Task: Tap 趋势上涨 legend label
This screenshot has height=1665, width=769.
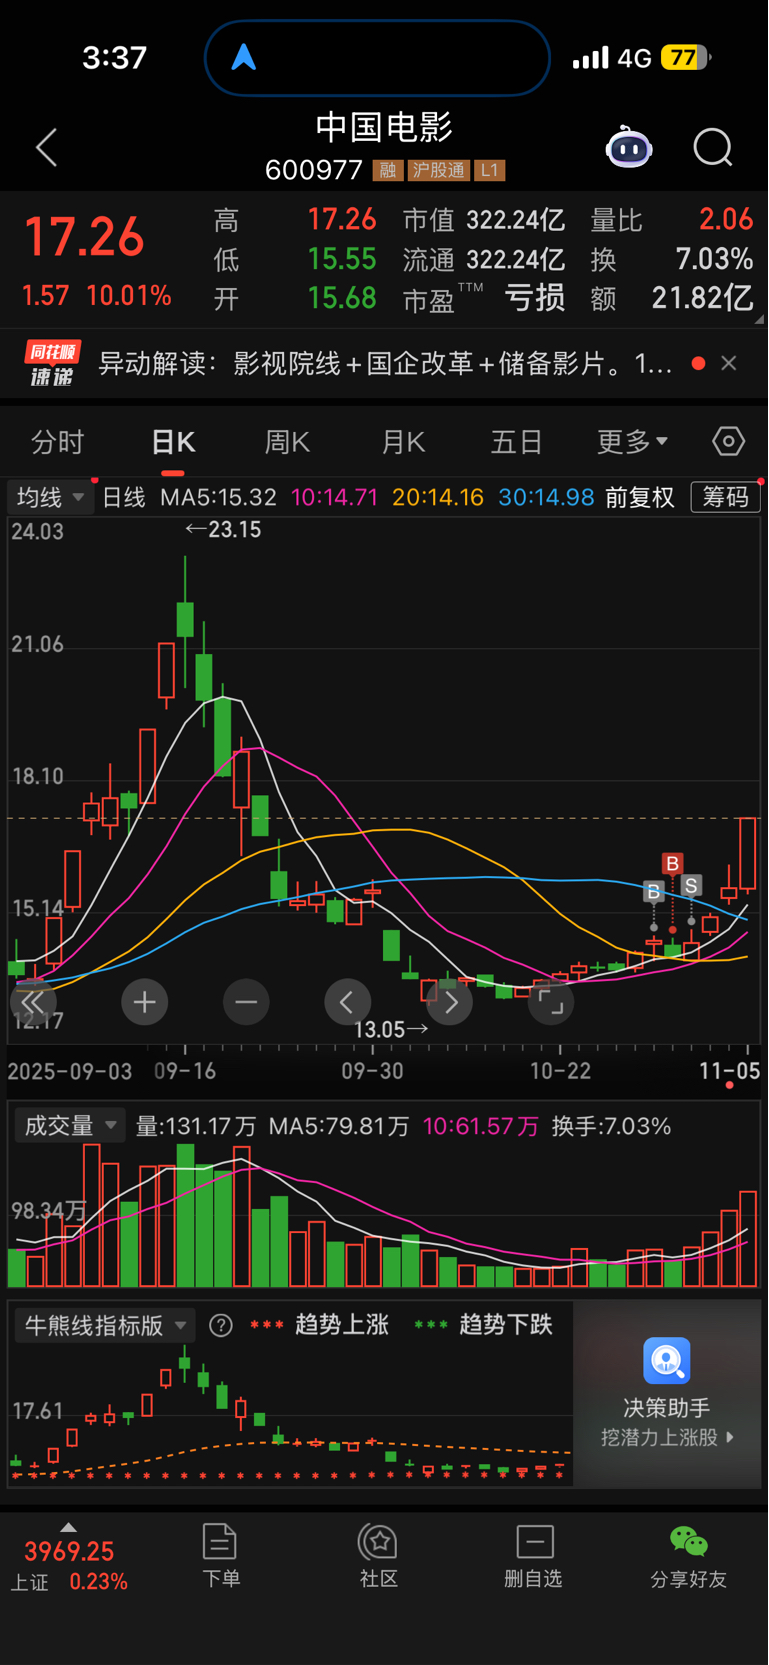Action: tap(341, 1325)
